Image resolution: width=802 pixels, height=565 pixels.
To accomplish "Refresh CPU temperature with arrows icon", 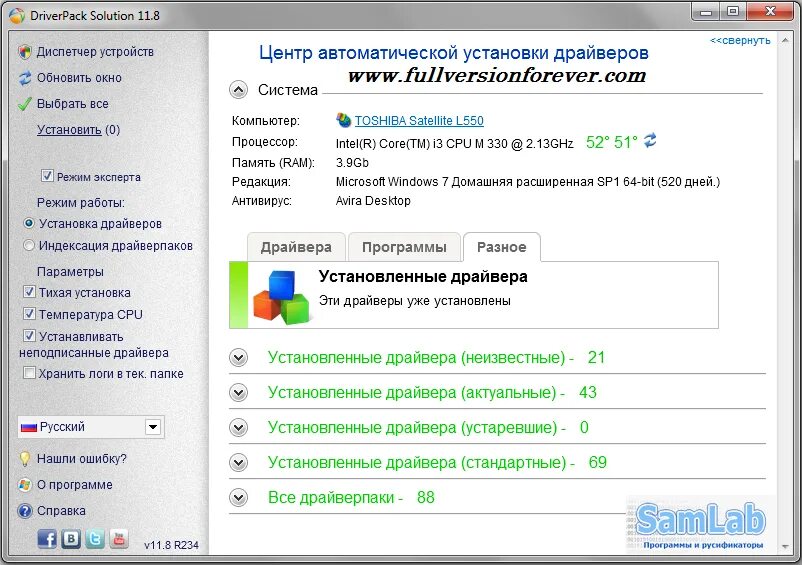I will coord(650,140).
